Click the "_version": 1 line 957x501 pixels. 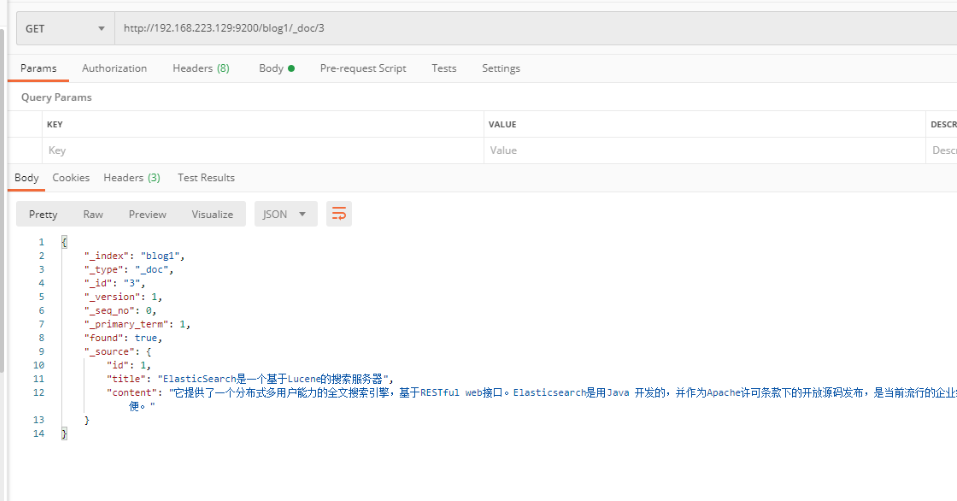[123, 297]
